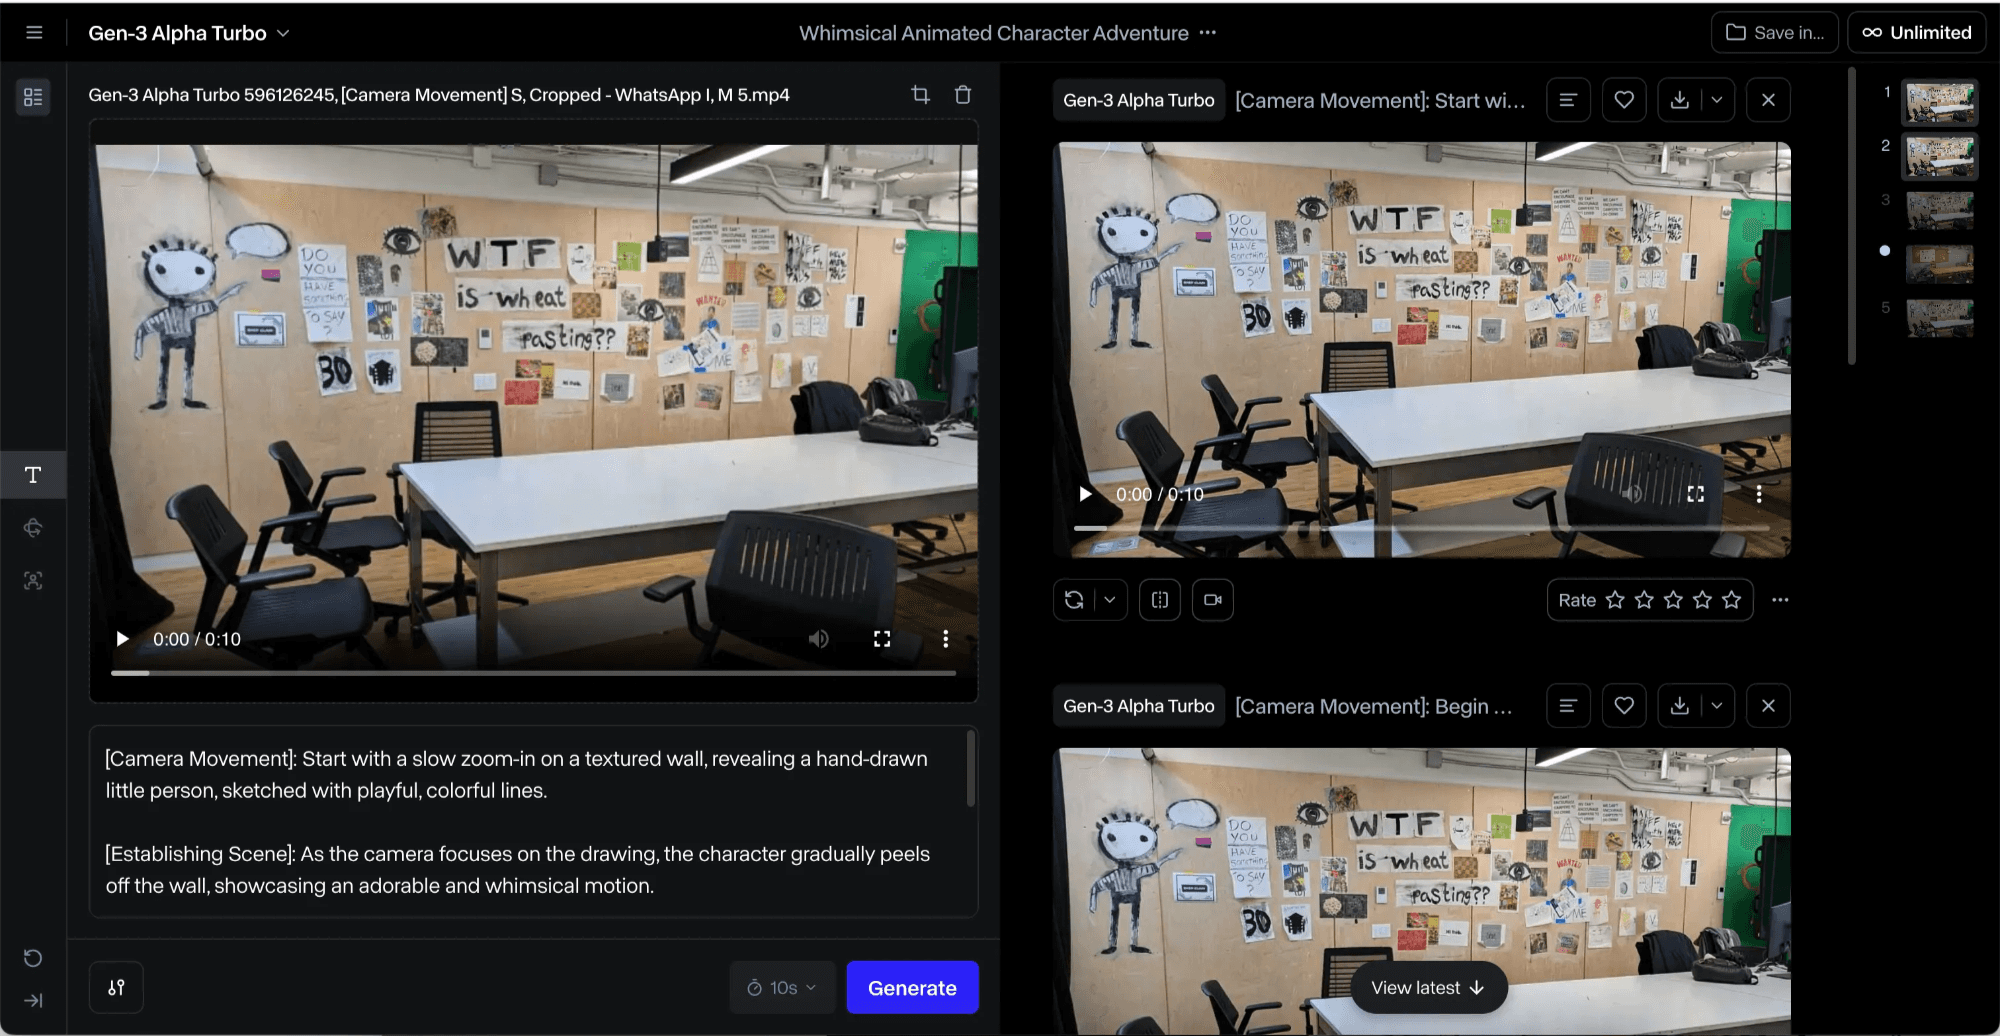The width and height of the screenshot is (2000, 1036).
Task: Rate first generation five stars
Action: (x=1732, y=600)
